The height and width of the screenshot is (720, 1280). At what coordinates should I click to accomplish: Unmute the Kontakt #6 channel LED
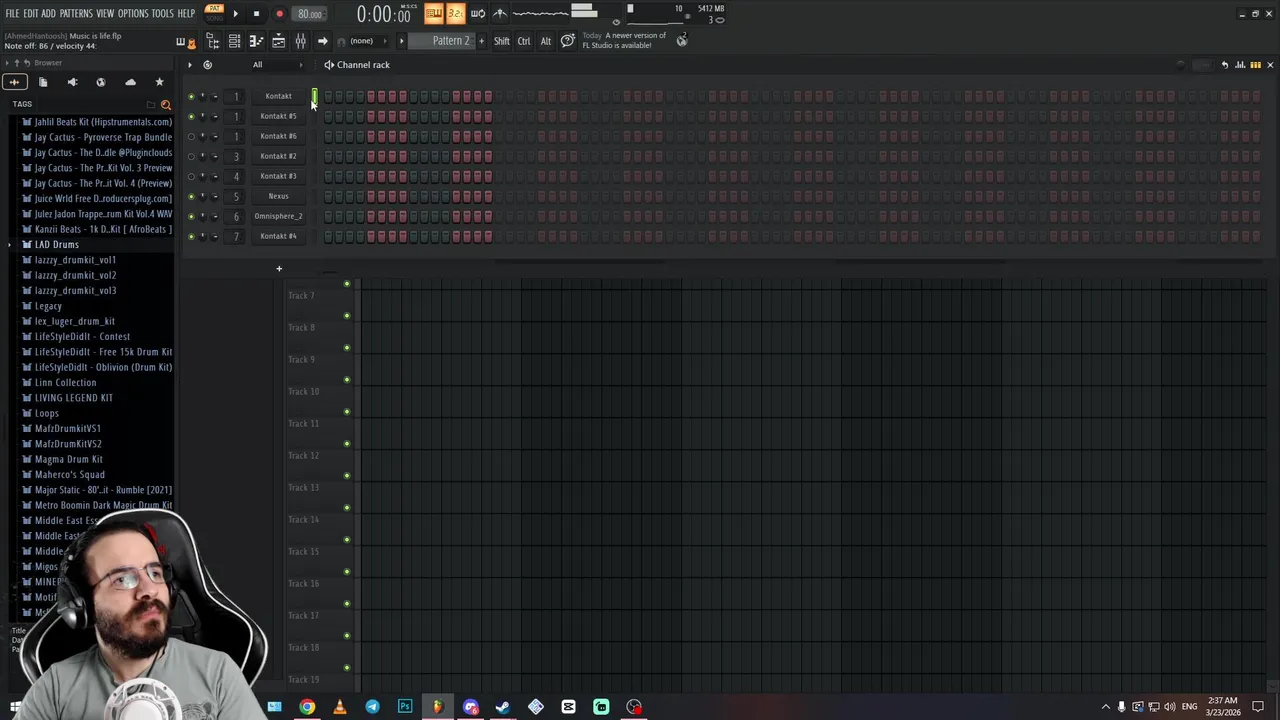(191, 137)
